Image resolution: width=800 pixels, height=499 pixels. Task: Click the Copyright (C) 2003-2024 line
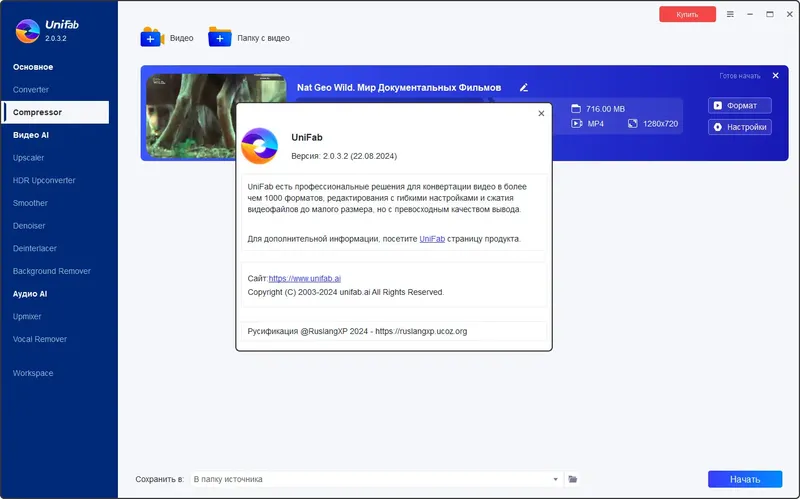(x=345, y=292)
